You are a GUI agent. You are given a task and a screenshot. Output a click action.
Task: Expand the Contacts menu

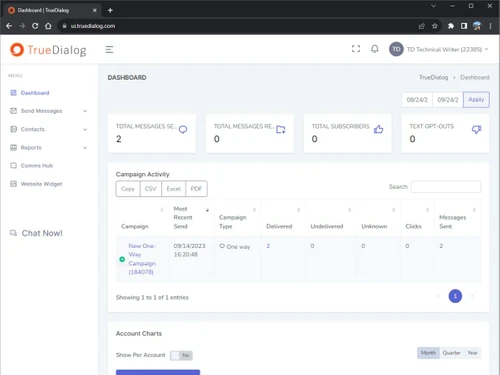33,129
